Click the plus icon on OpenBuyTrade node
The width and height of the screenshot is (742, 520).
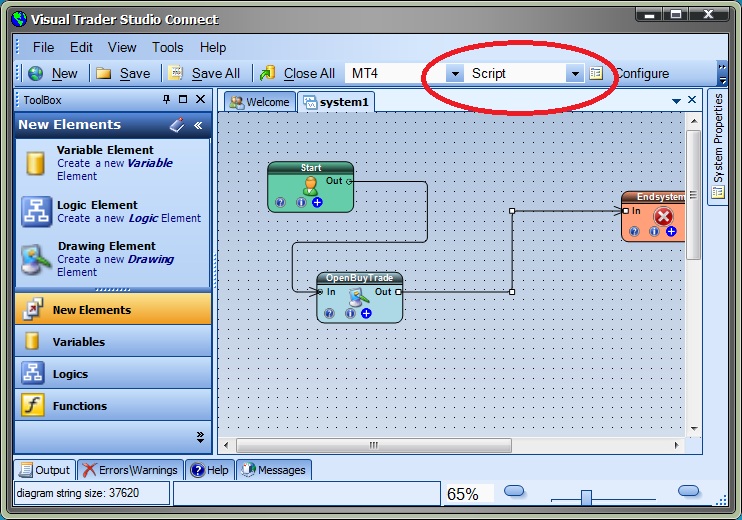366,313
